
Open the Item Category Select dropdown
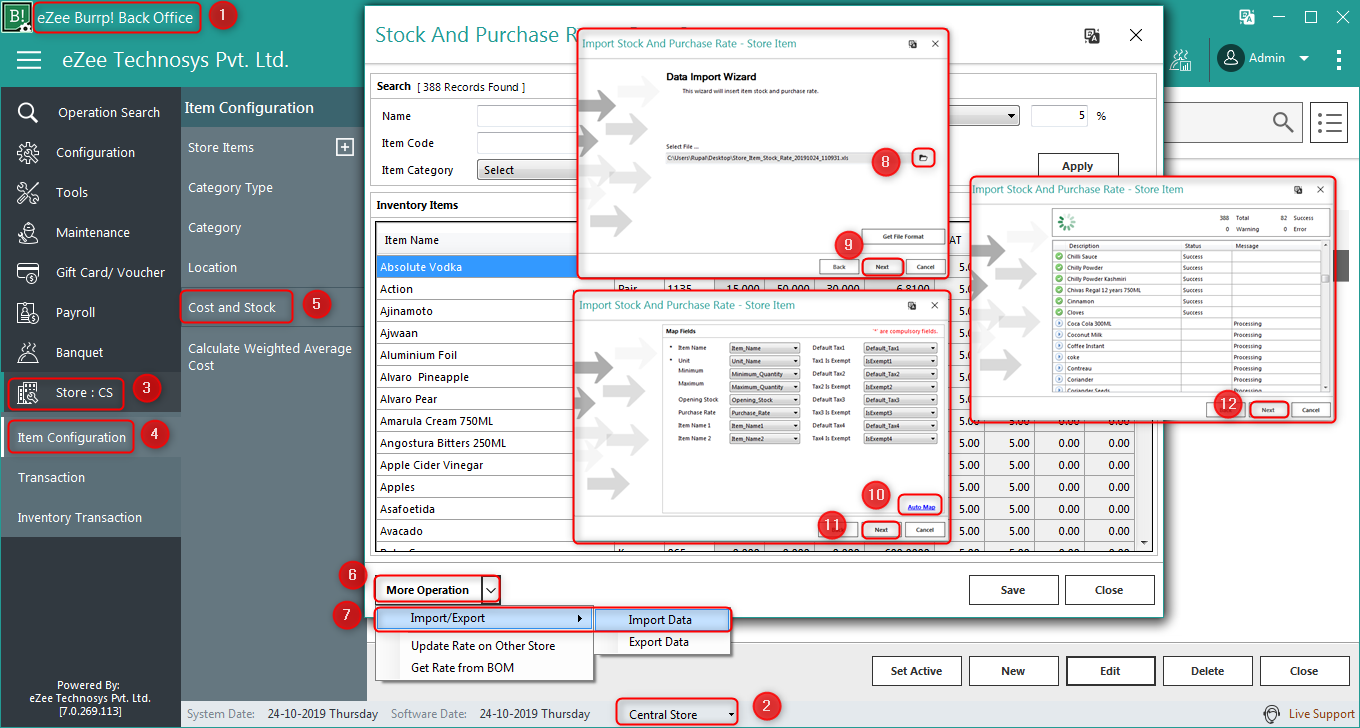(530, 170)
